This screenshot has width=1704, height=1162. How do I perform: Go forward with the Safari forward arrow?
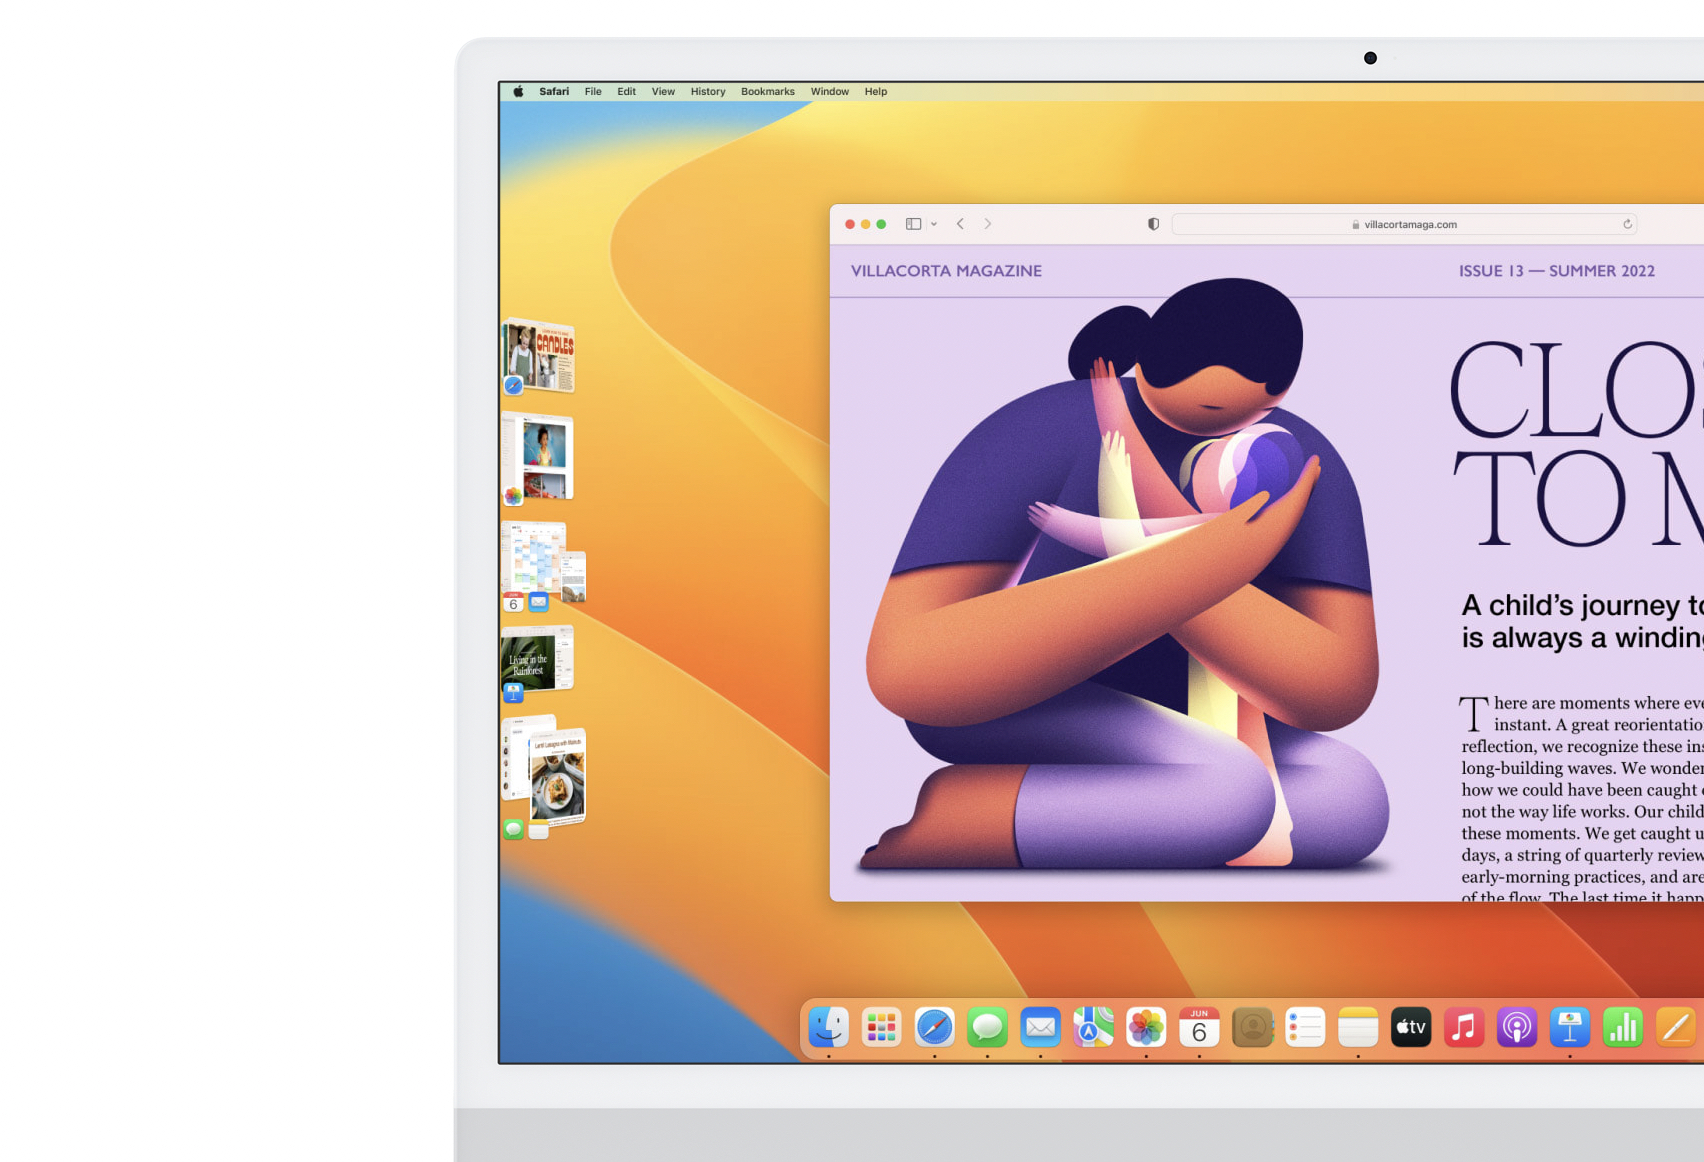[x=988, y=224]
